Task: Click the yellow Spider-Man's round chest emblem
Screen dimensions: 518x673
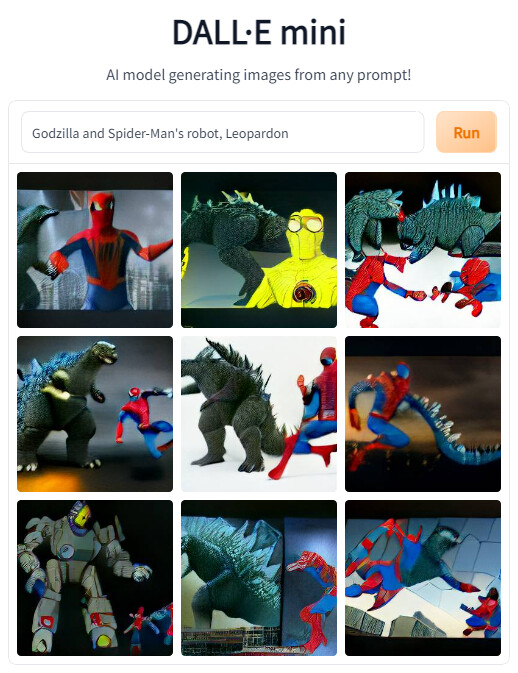Action: [x=302, y=293]
